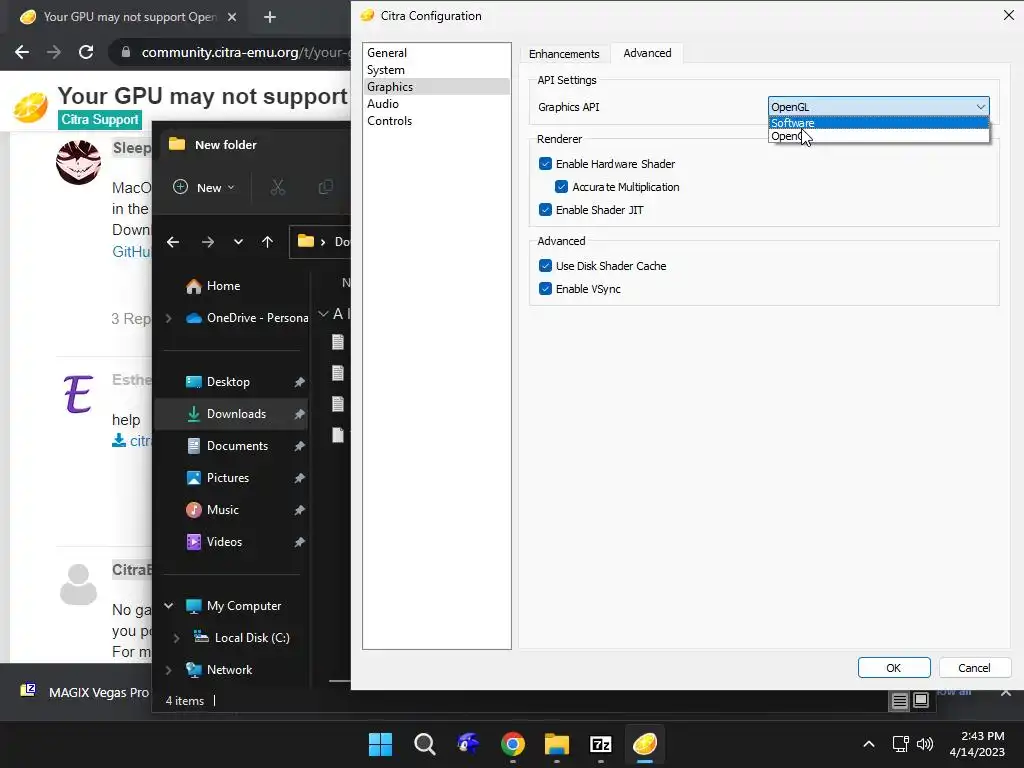Disable the Enable VSync checkbox
The image size is (1024, 768).
coord(545,289)
